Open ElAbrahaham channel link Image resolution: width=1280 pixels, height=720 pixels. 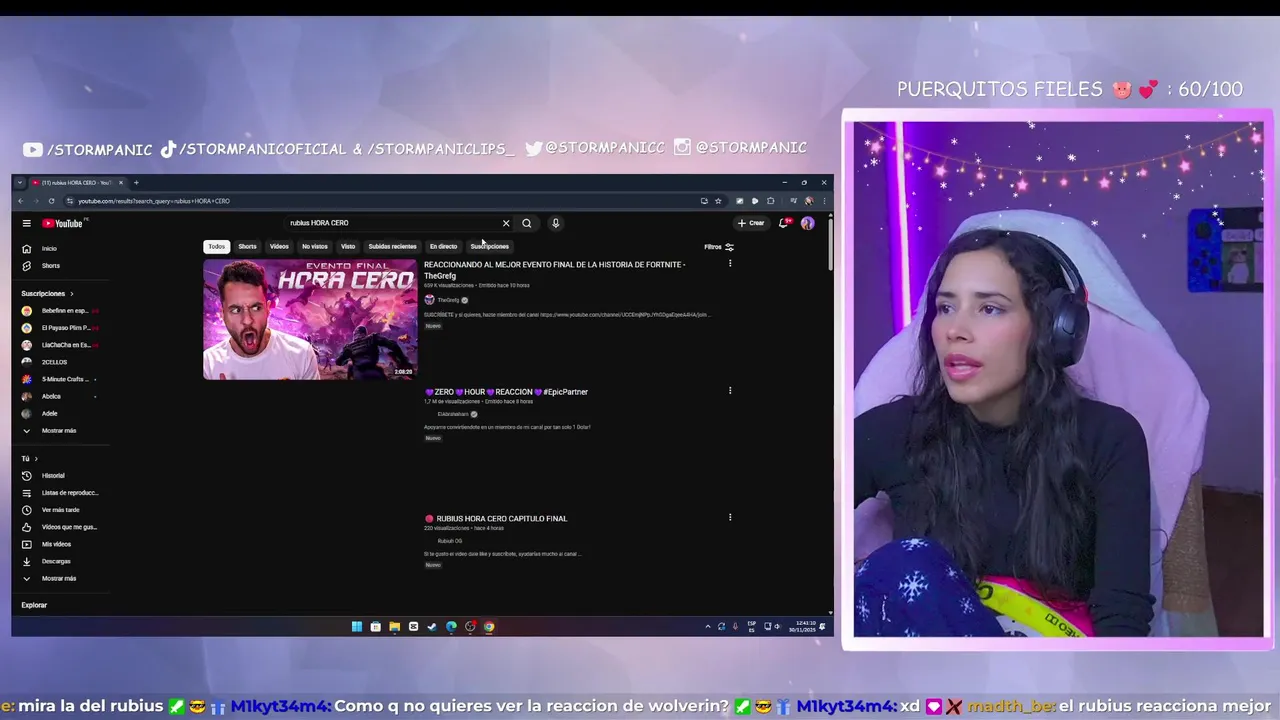453,414
